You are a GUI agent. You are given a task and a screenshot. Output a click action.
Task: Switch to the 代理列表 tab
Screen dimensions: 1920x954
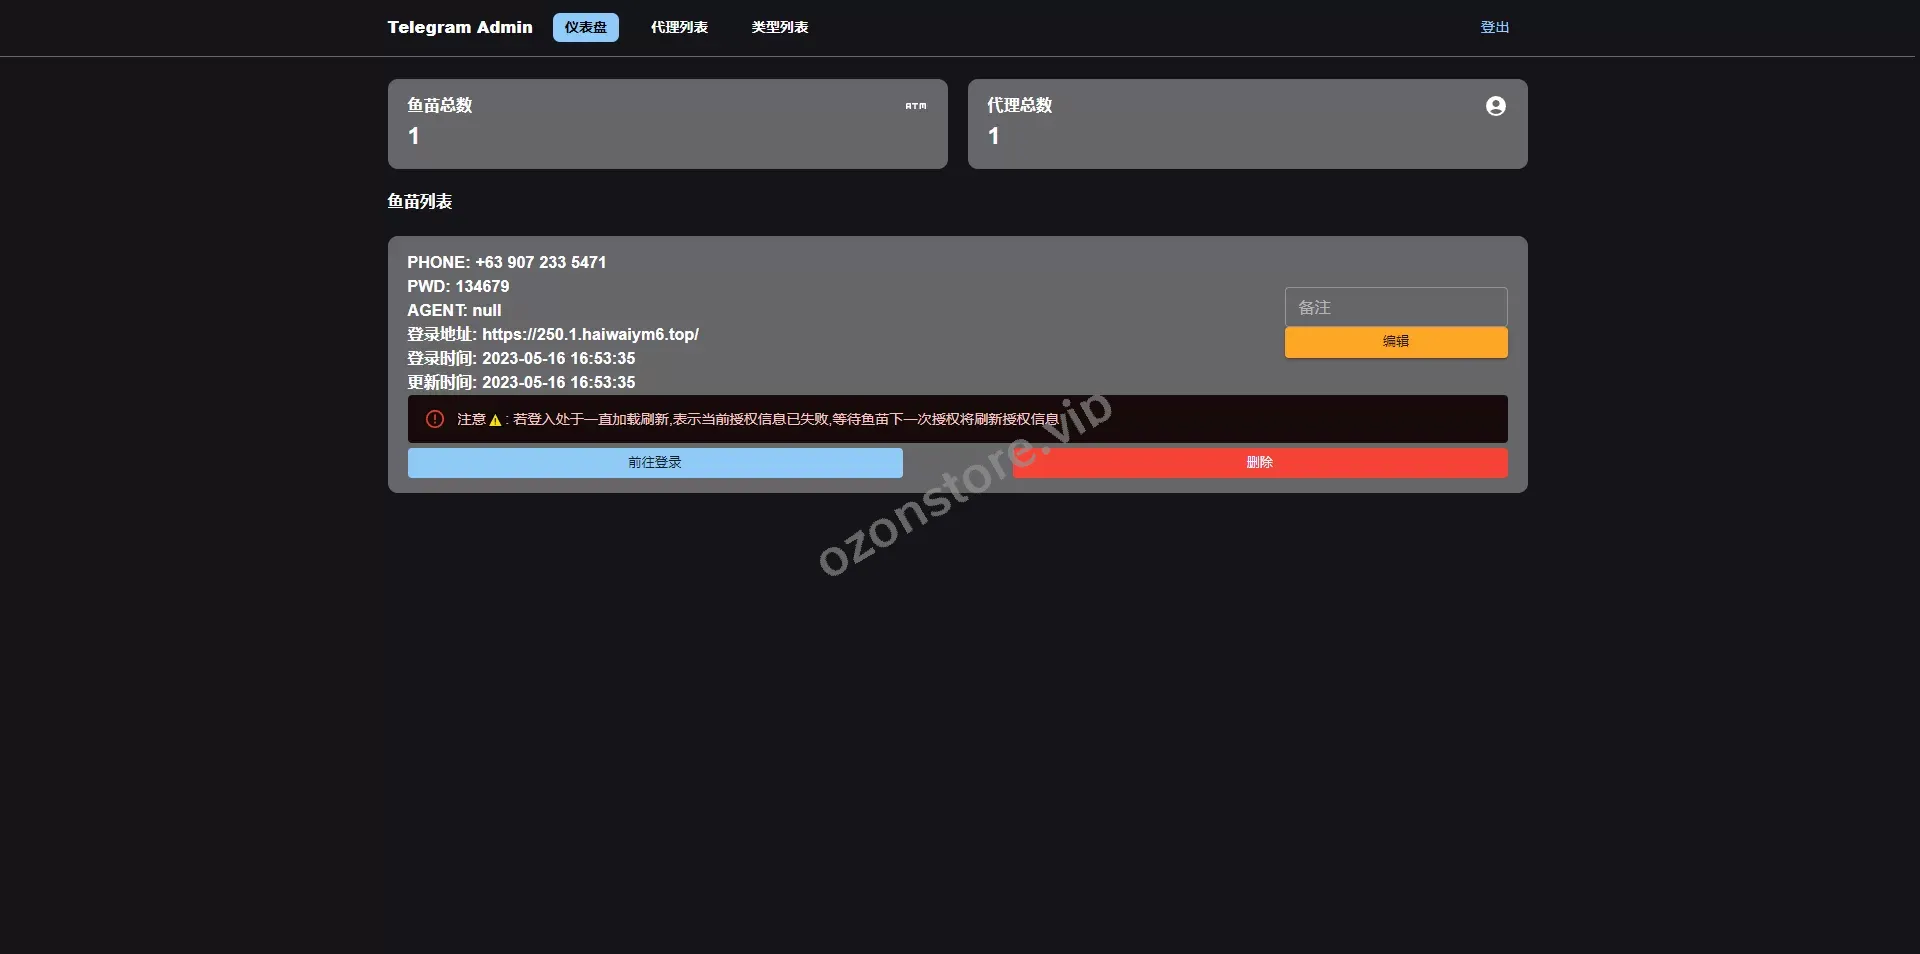pos(679,27)
